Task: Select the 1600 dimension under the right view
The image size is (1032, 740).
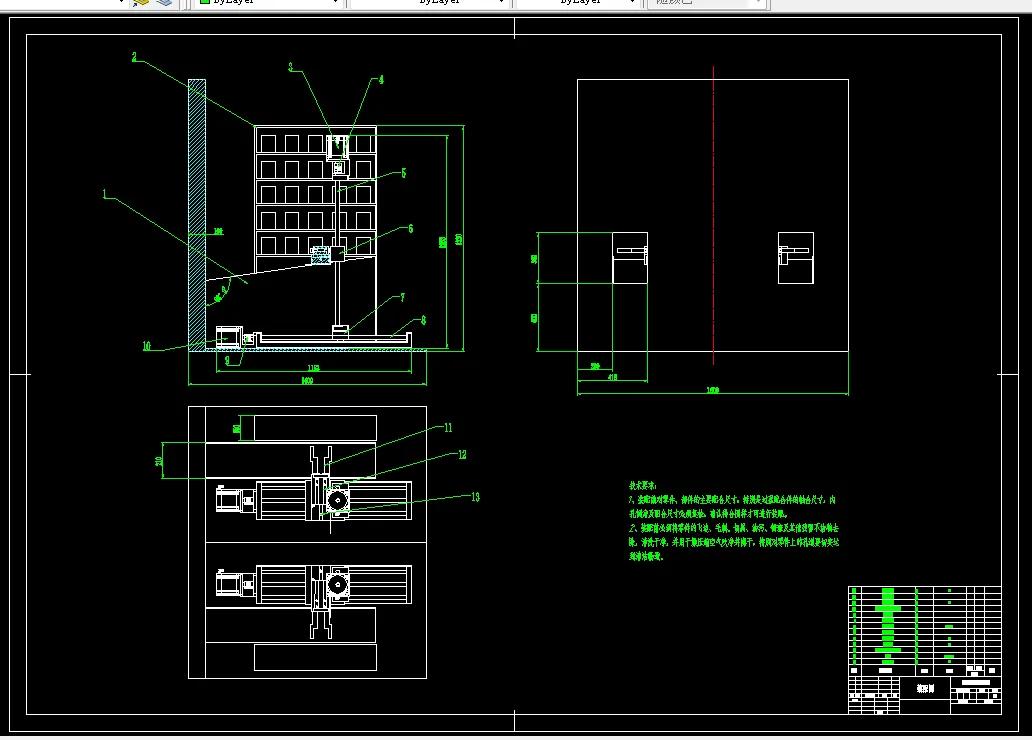Action: (x=713, y=390)
